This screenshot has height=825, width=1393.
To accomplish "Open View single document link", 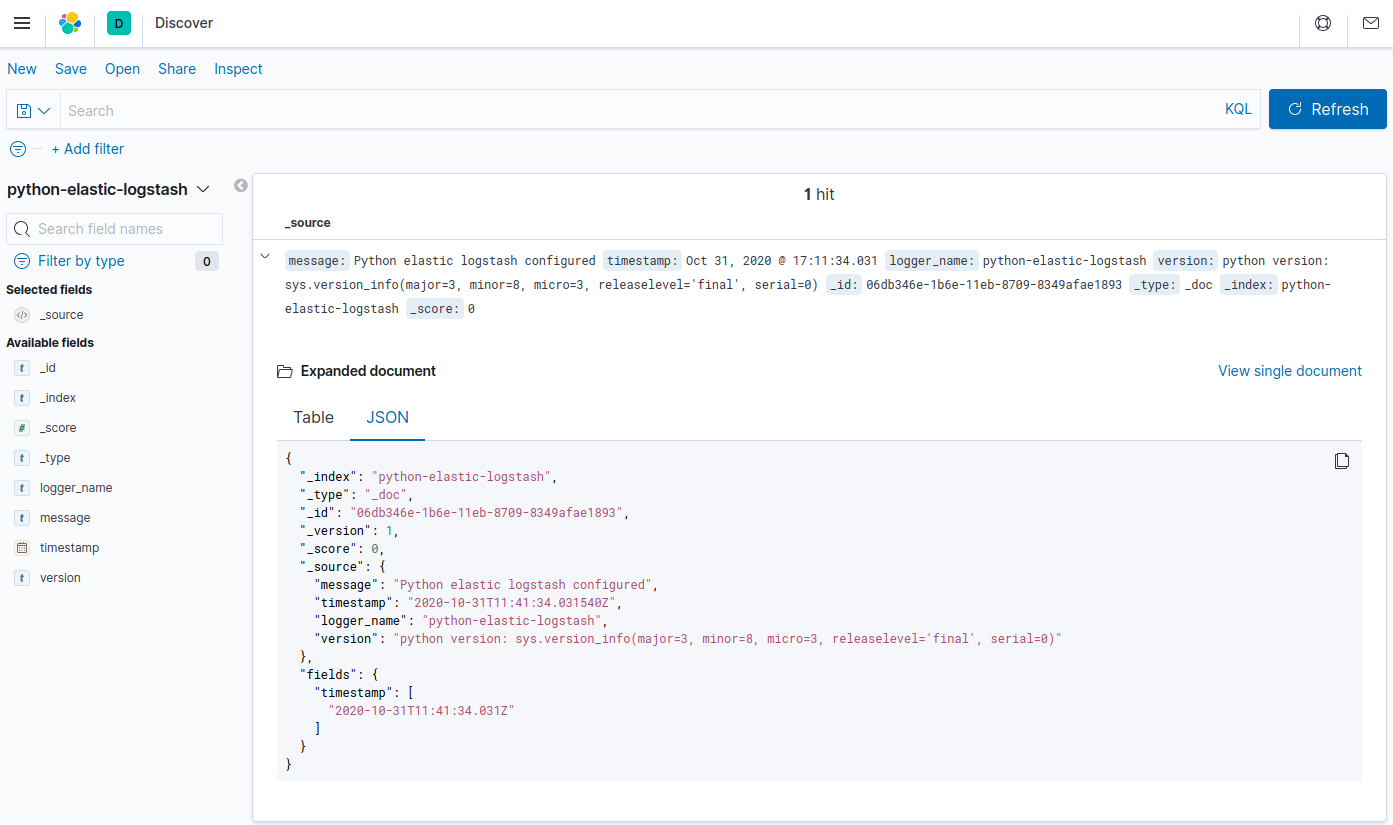I will coord(1290,371).
